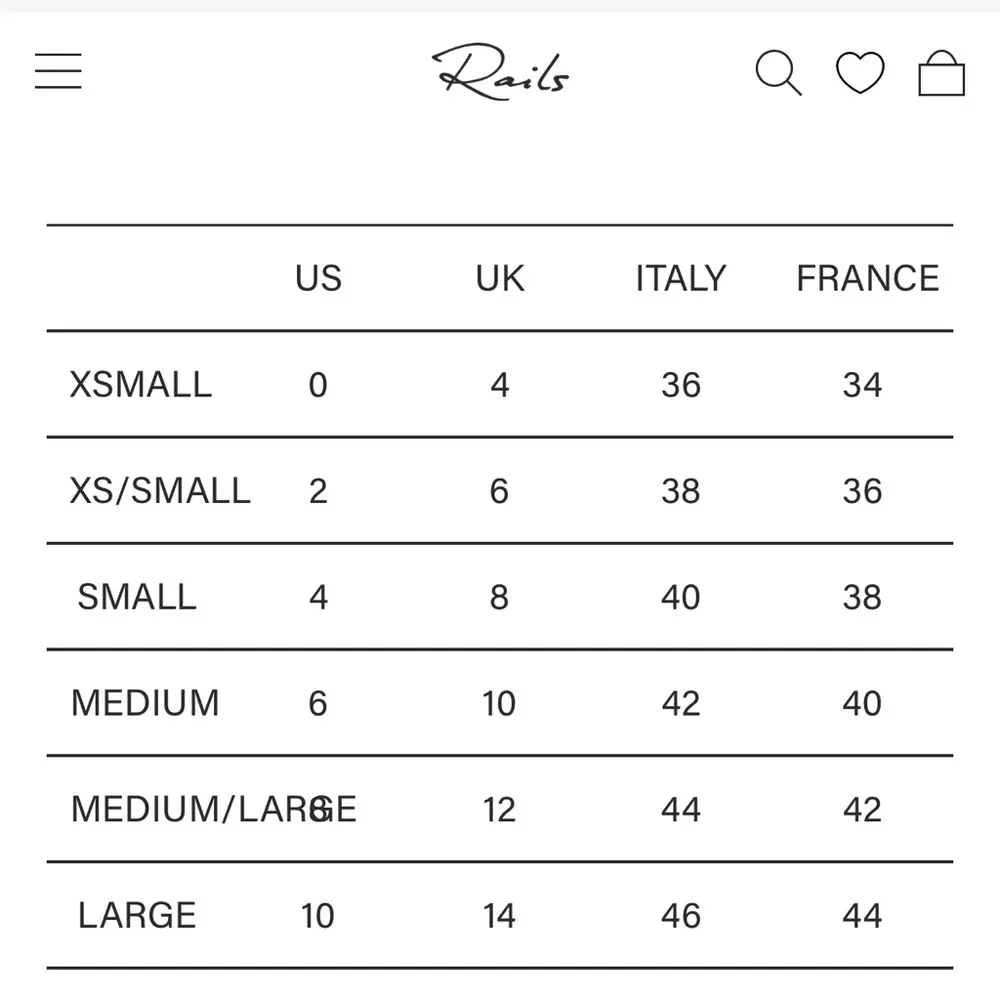Select the LARGE row label
The image size is (1000, 1000).
[137, 915]
